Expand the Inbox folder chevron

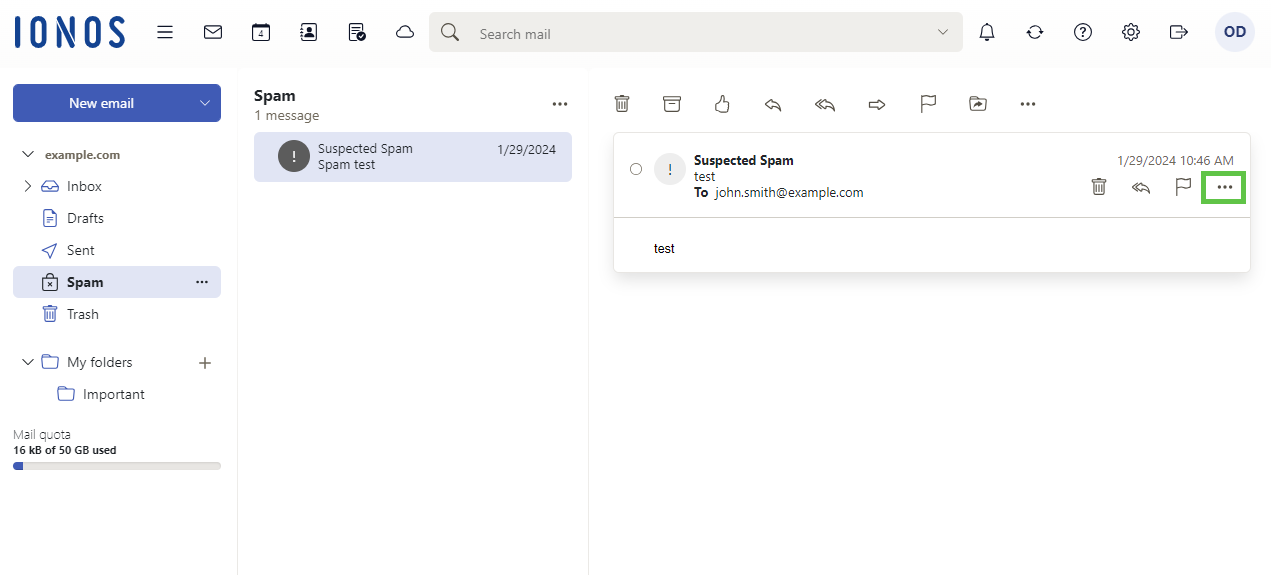tap(27, 186)
